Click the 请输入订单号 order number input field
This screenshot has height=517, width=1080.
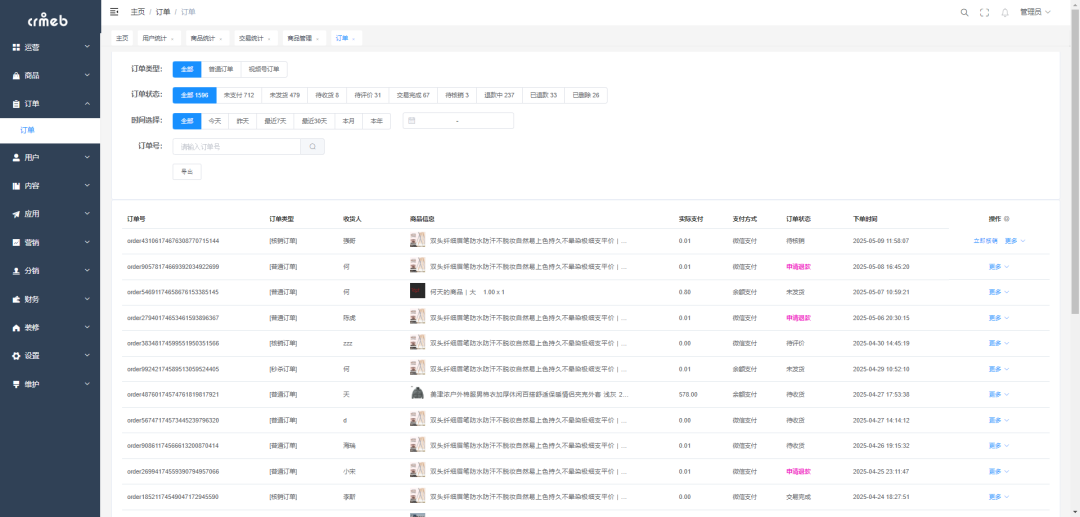click(237, 146)
